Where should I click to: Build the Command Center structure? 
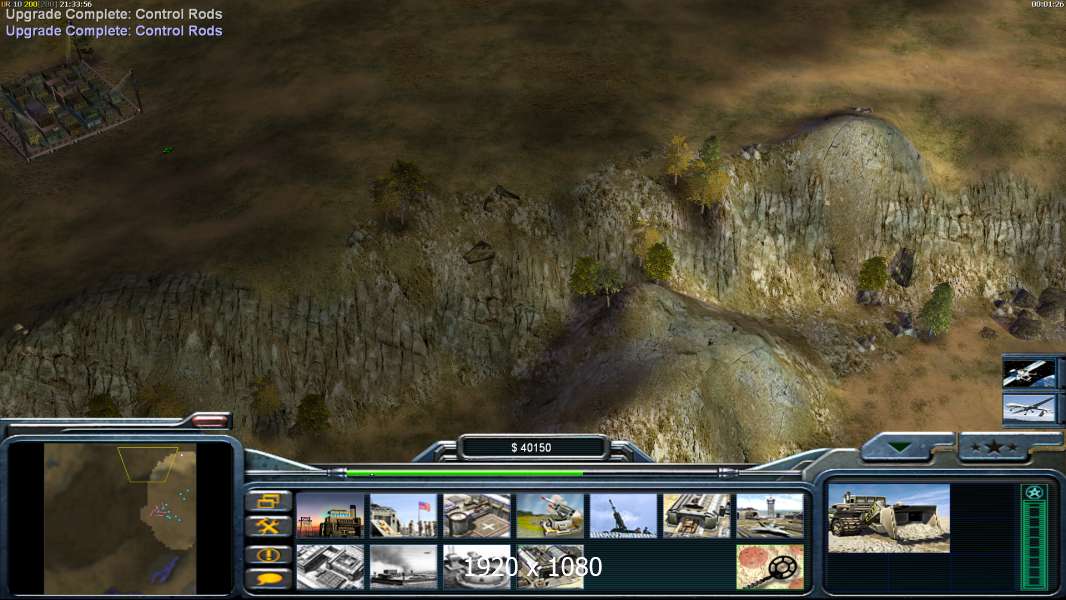[550, 566]
